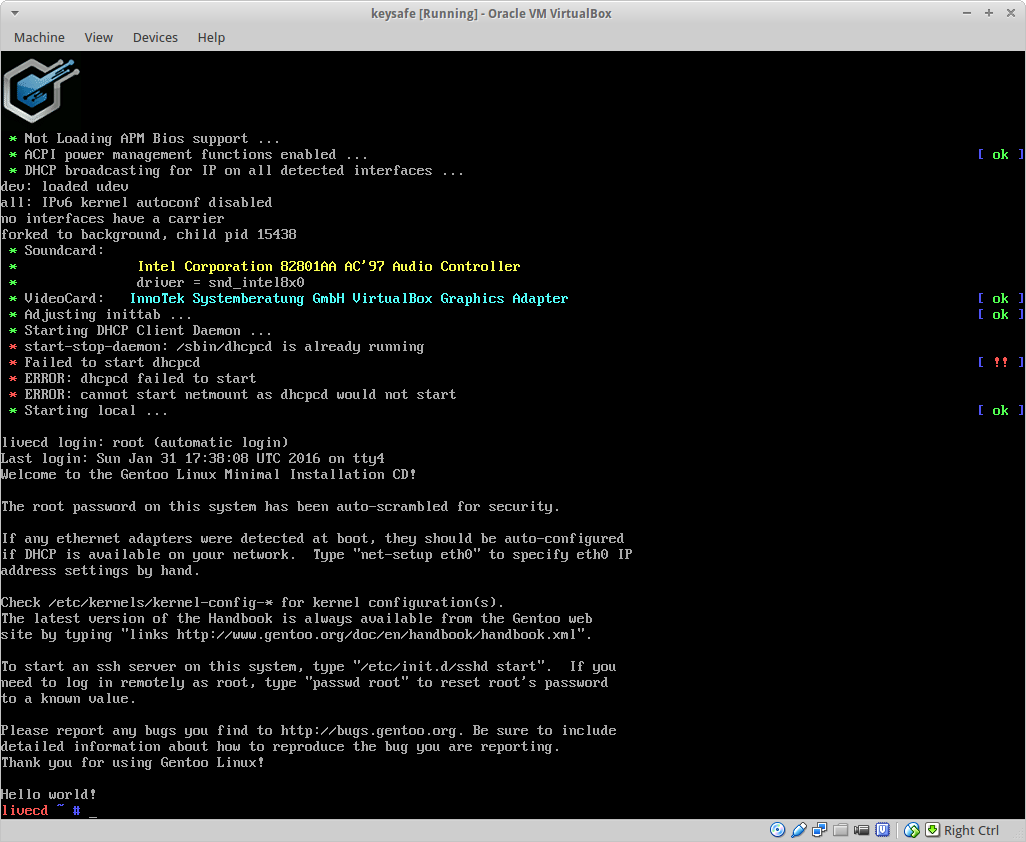This screenshot has width=1026, height=842.
Task: Open the Machine menu
Action: pos(39,37)
